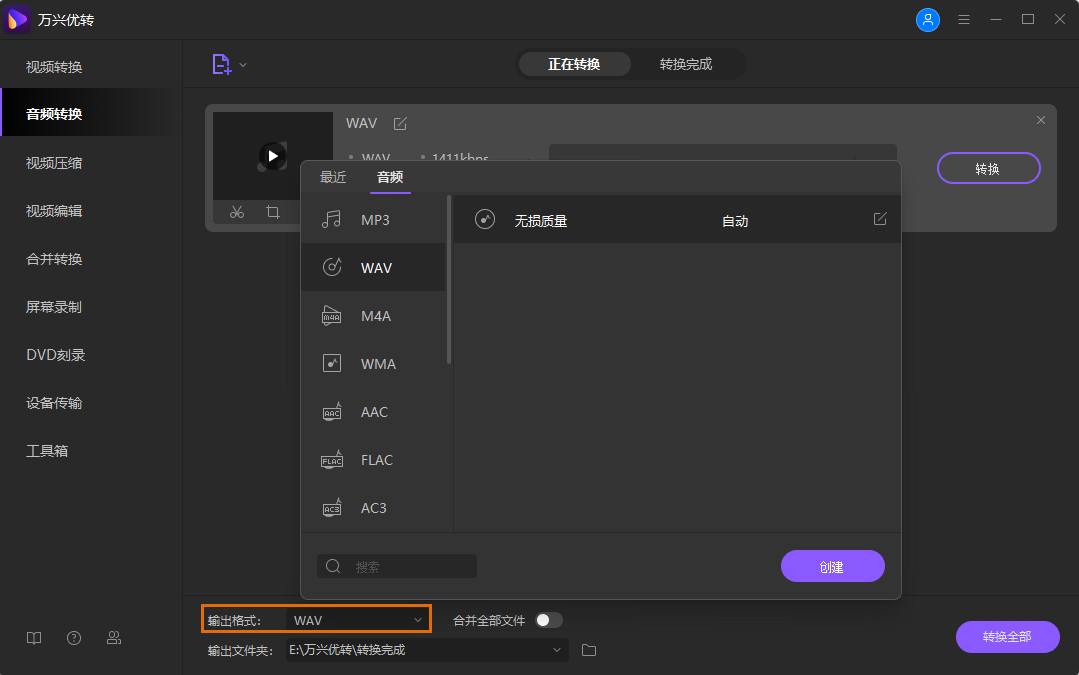Open the output folder browser icon
Viewport: 1079px width, 675px height.
(588, 649)
